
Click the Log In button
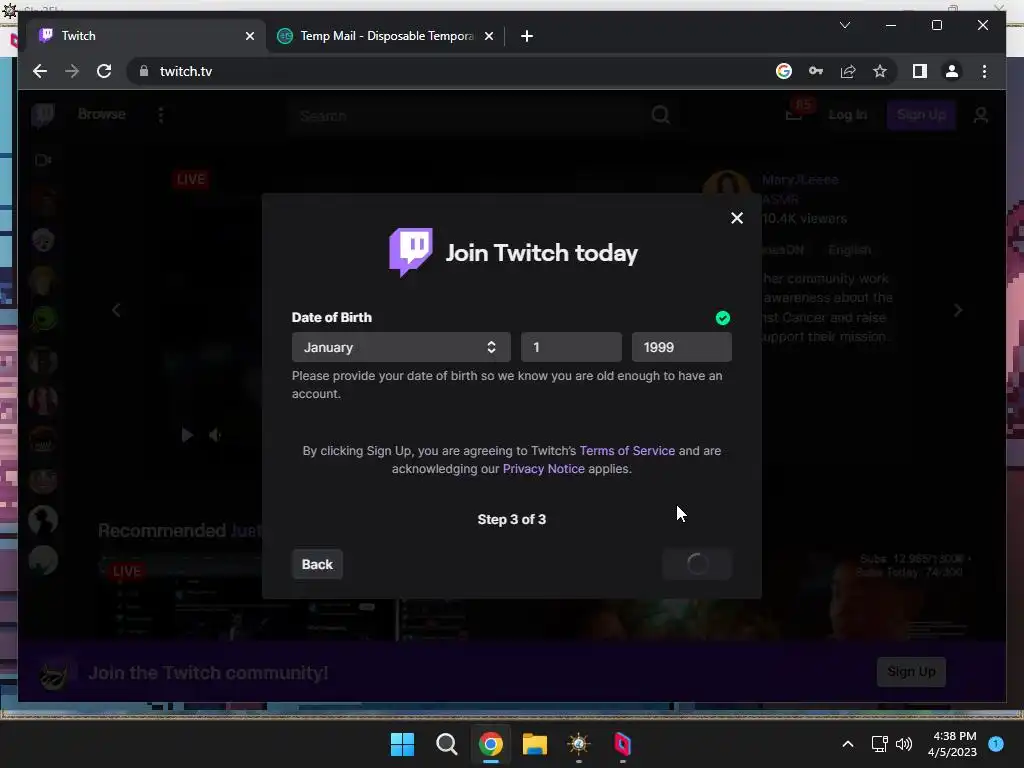pos(848,115)
